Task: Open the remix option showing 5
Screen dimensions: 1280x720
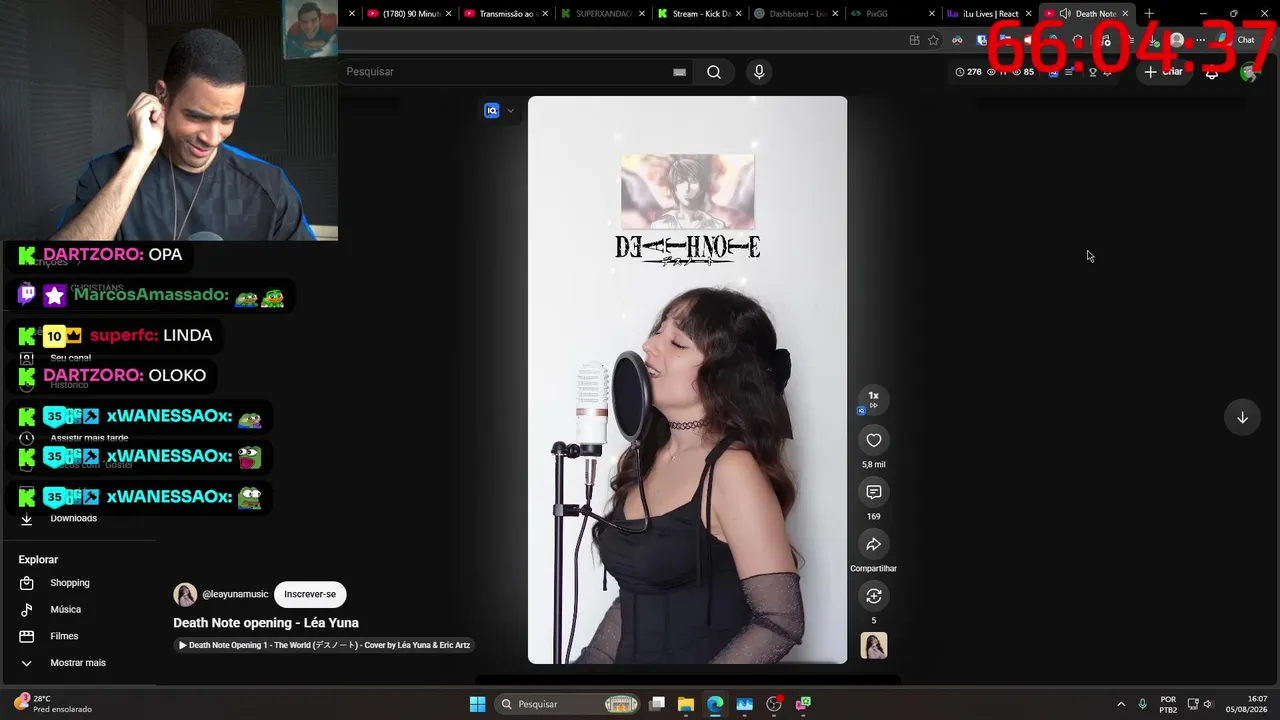Action: pyautogui.click(x=873, y=596)
